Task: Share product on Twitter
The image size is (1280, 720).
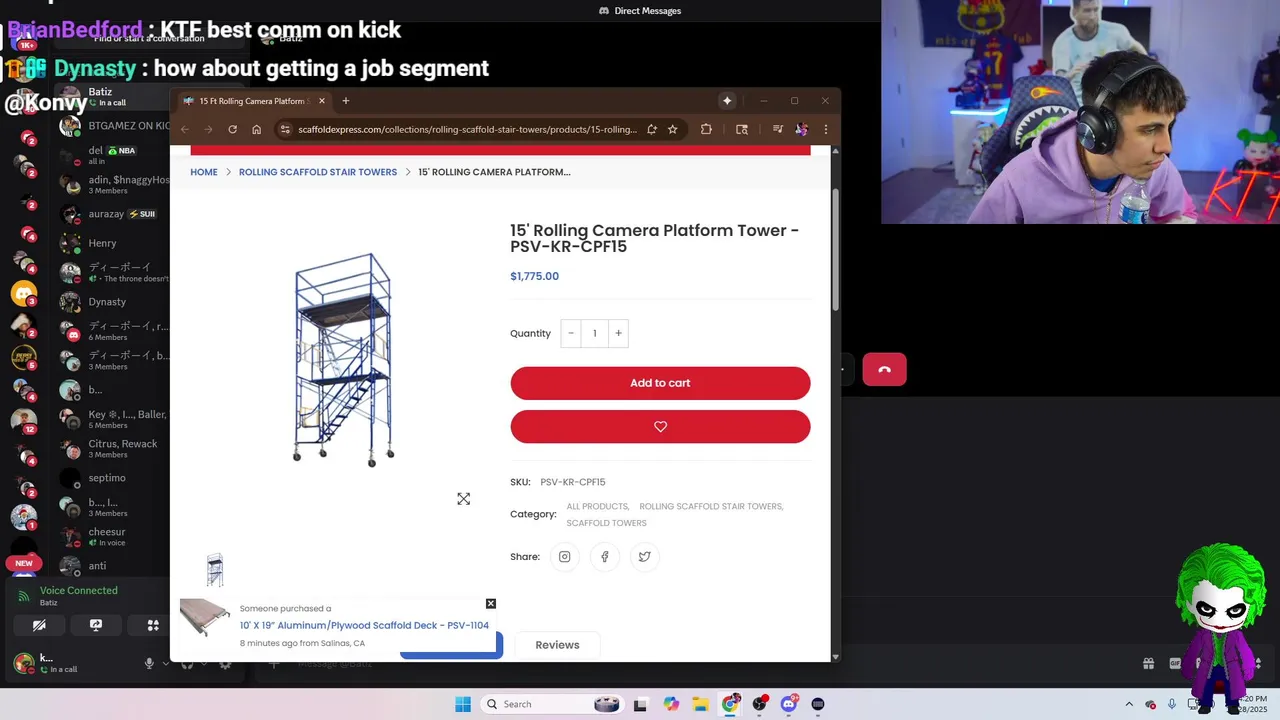Action: click(644, 557)
